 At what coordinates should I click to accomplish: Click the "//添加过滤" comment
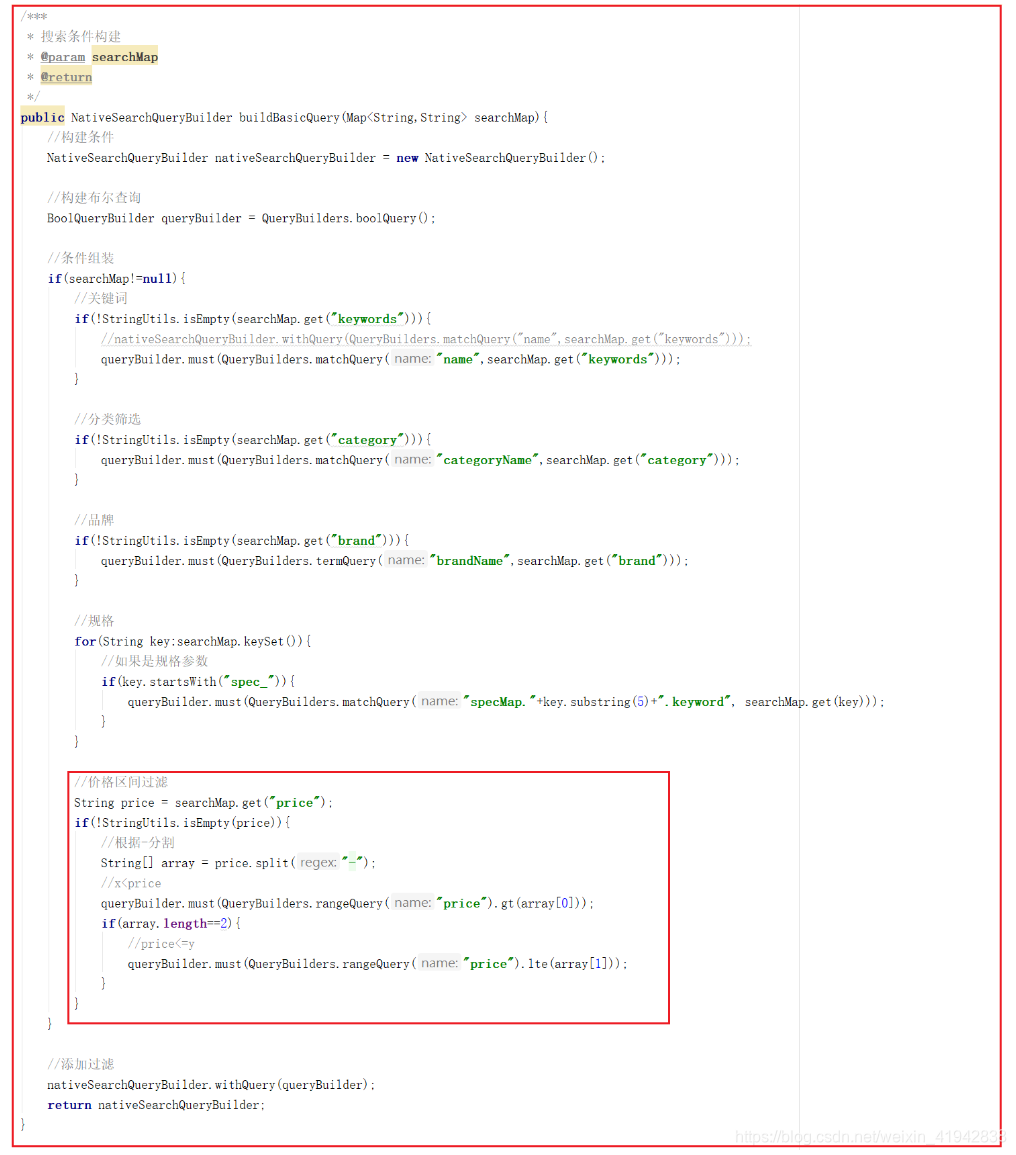coord(80,1064)
